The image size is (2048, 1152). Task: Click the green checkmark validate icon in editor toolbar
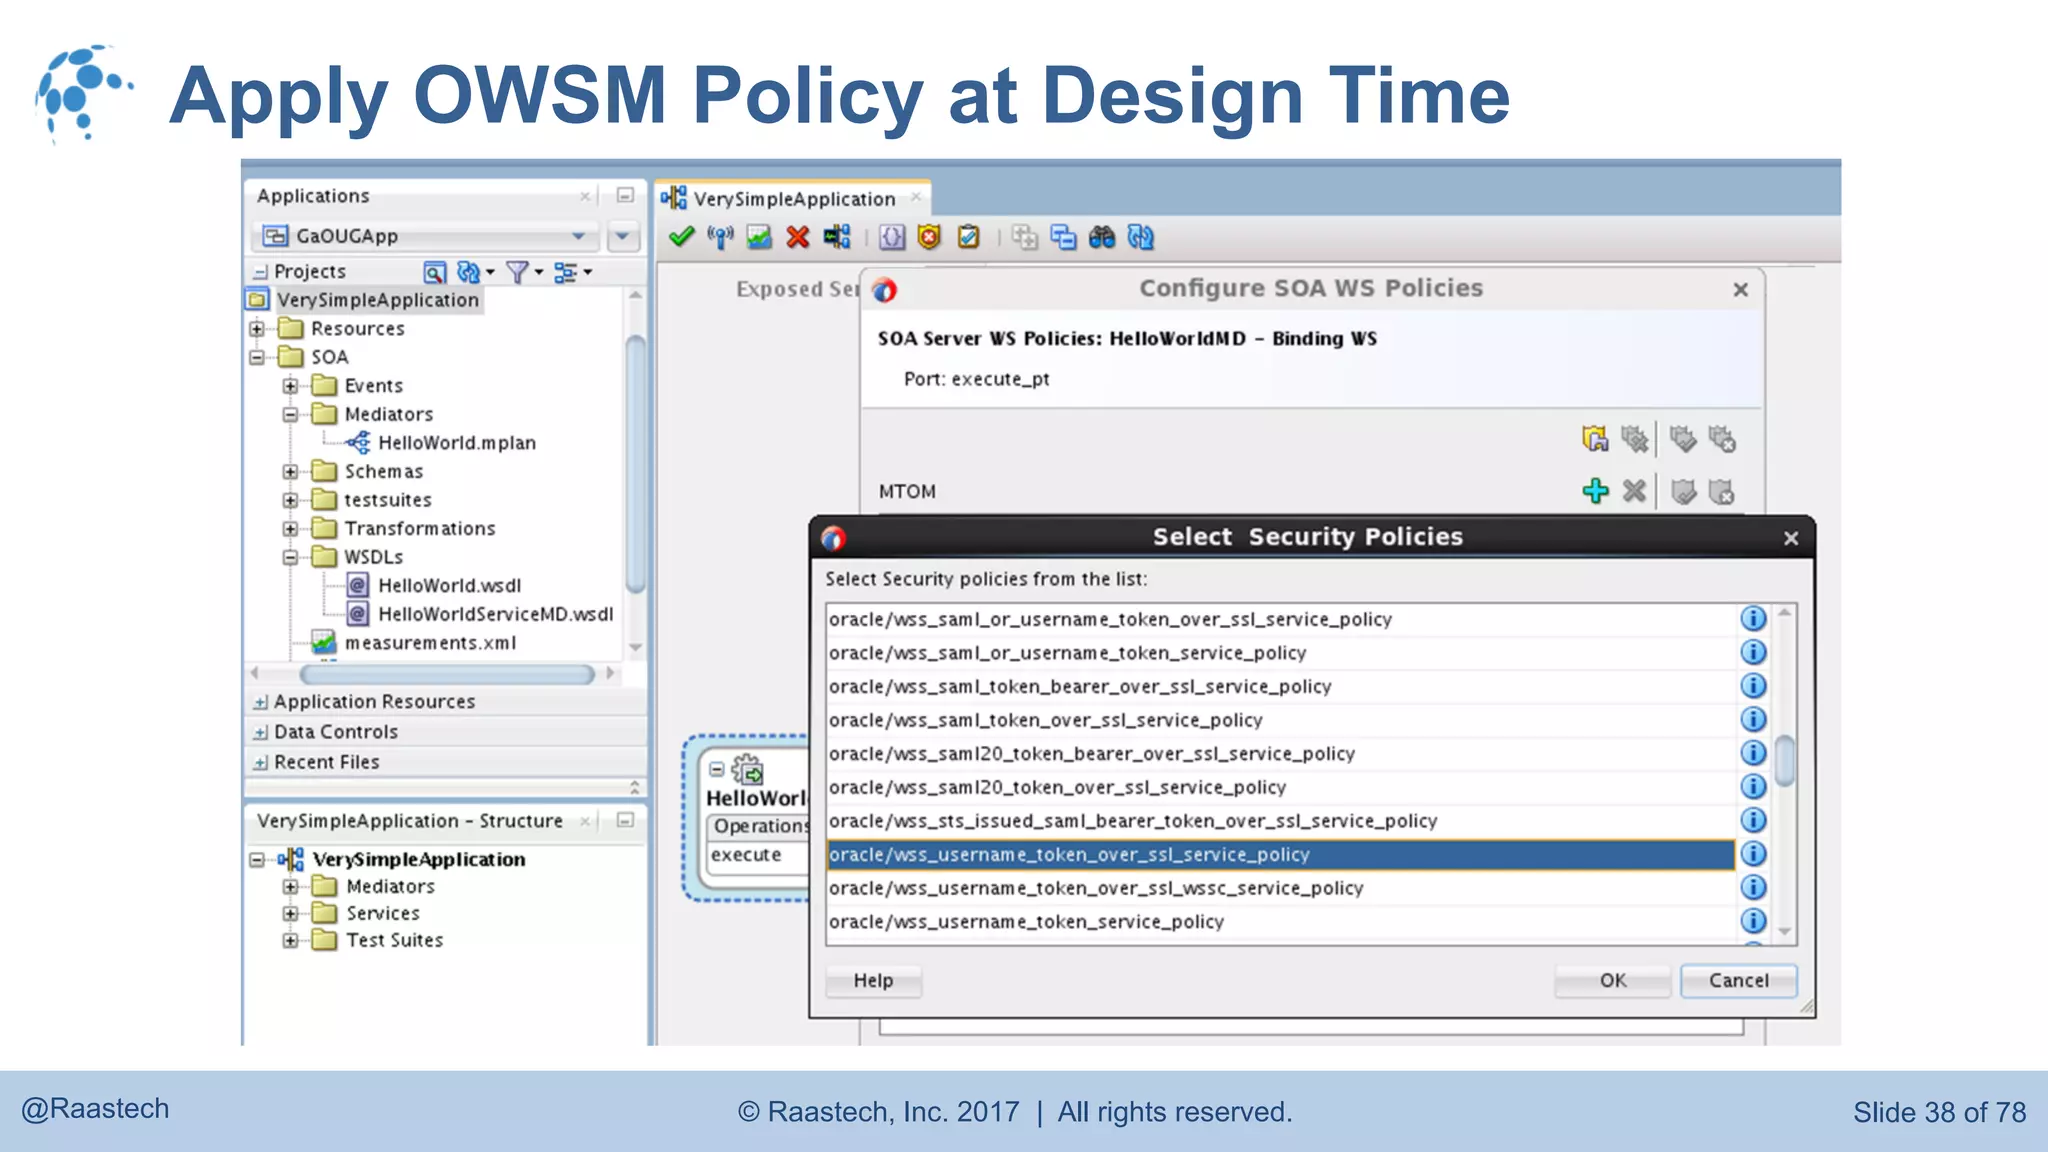(x=682, y=237)
